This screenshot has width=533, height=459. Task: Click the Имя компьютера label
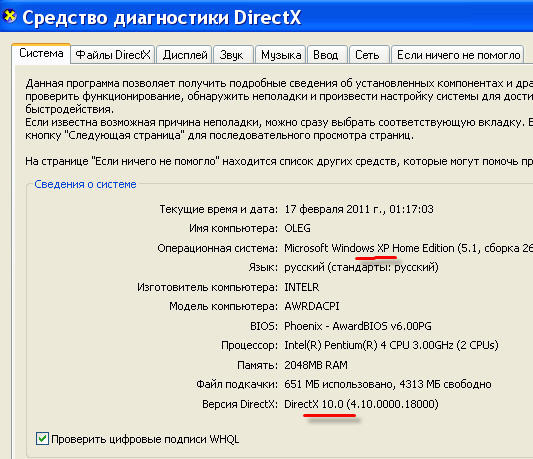(234, 228)
